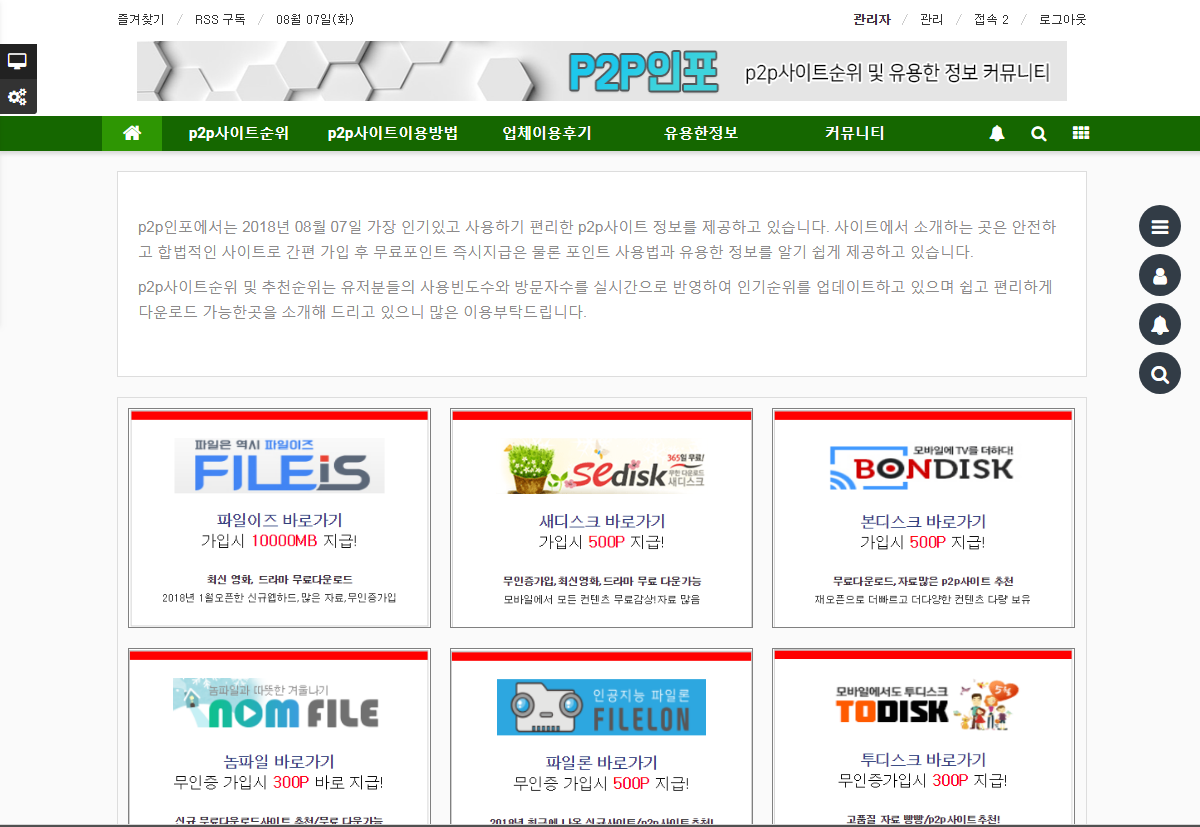The width and height of the screenshot is (1200, 827).
Task: Click the home icon in green navbar
Action: pos(132,134)
